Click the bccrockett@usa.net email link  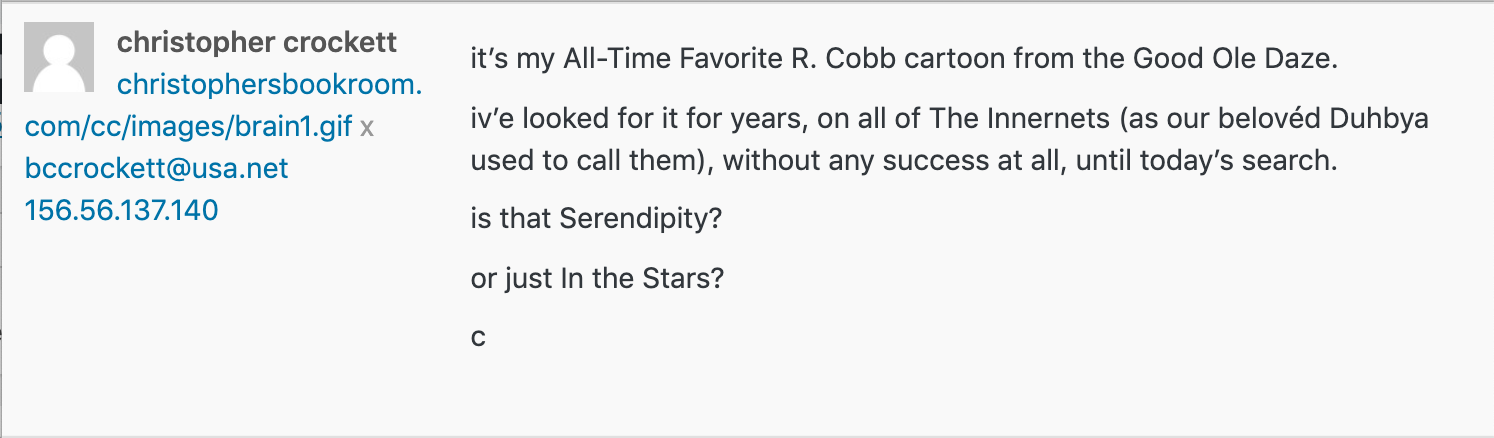click(156, 168)
